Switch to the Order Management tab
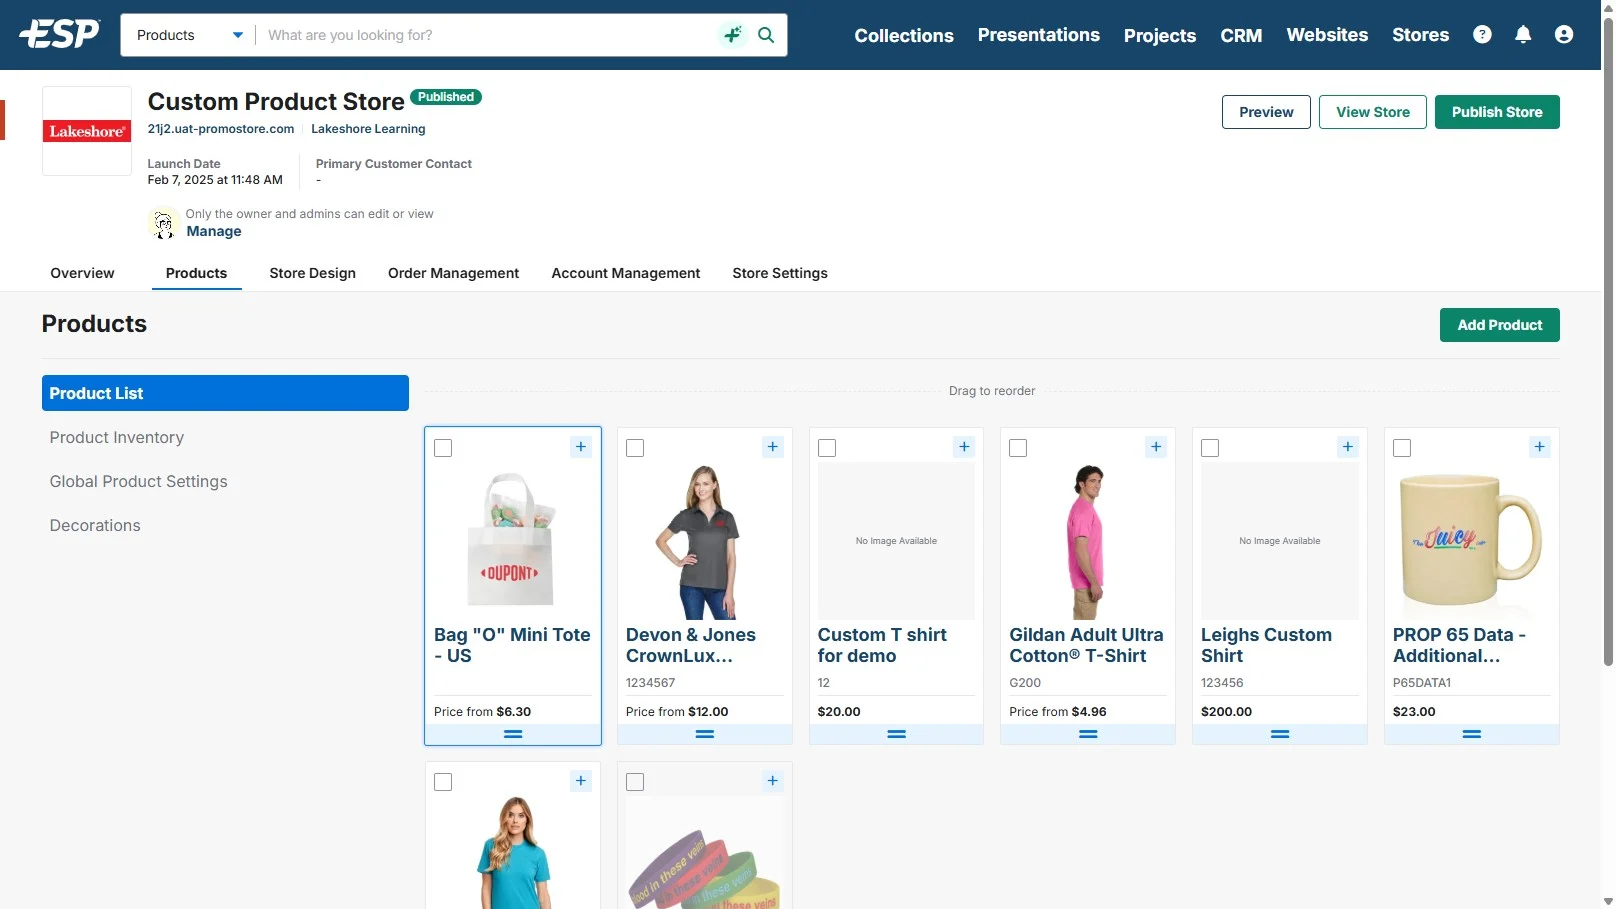 click(453, 273)
